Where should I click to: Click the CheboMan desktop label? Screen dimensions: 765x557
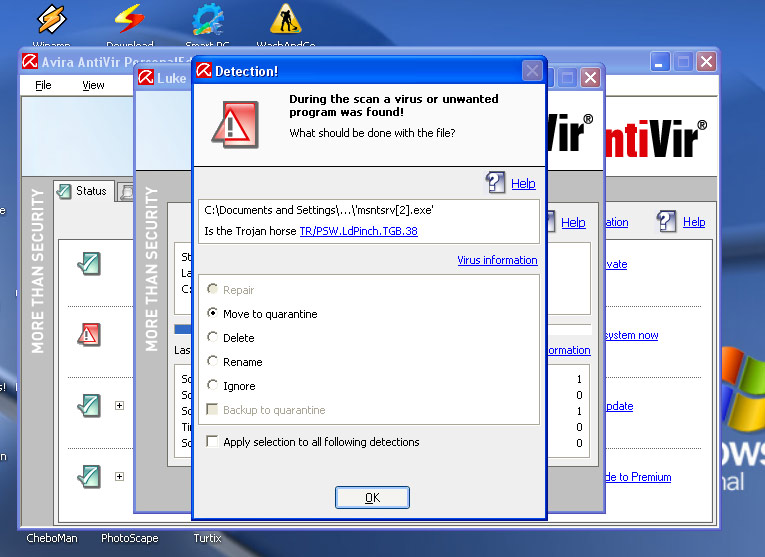(52, 538)
